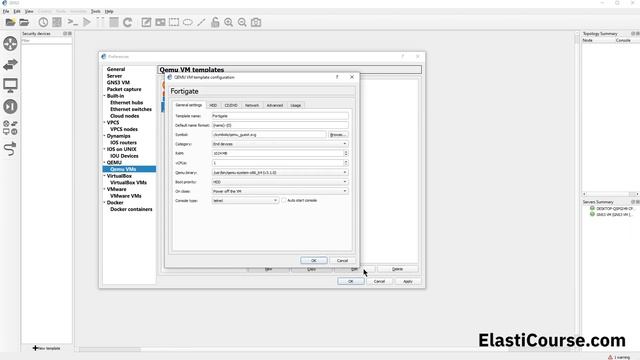This screenshot has height=360, width=640.
Task: Browse end devices monitor icon
Action: (10, 85)
